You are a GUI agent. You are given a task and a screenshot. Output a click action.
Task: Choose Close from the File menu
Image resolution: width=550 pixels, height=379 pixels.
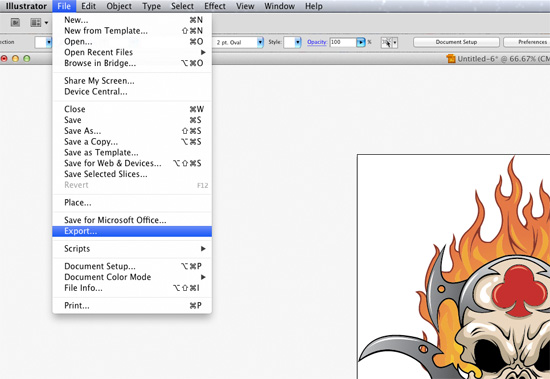[132, 109]
